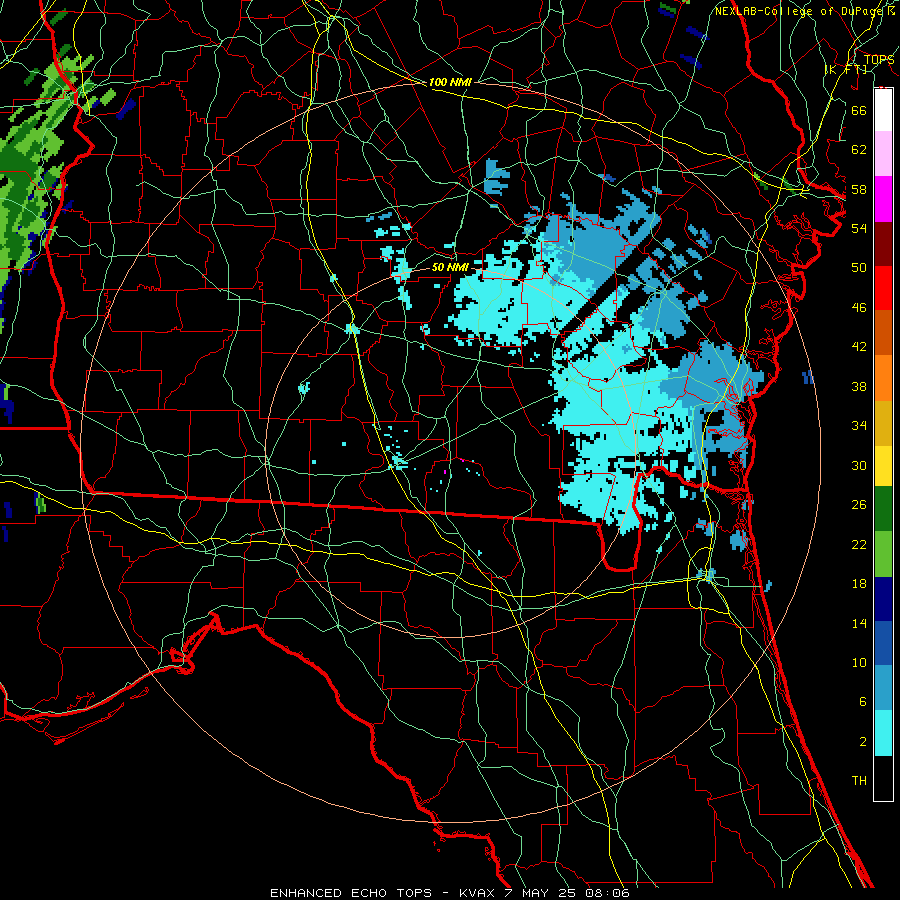Click the legend value "2"
The image size is (900, 900).
pos(862,742)
